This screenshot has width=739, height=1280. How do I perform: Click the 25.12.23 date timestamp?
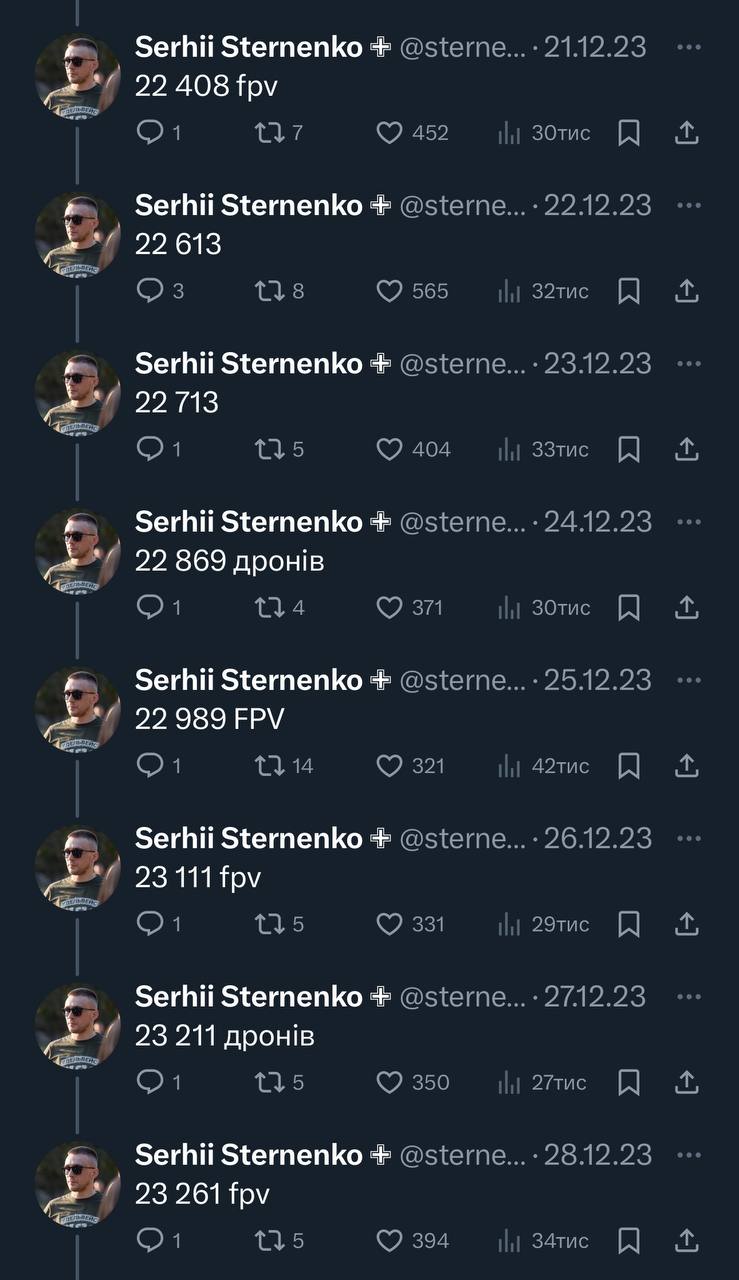pos(597,680)
